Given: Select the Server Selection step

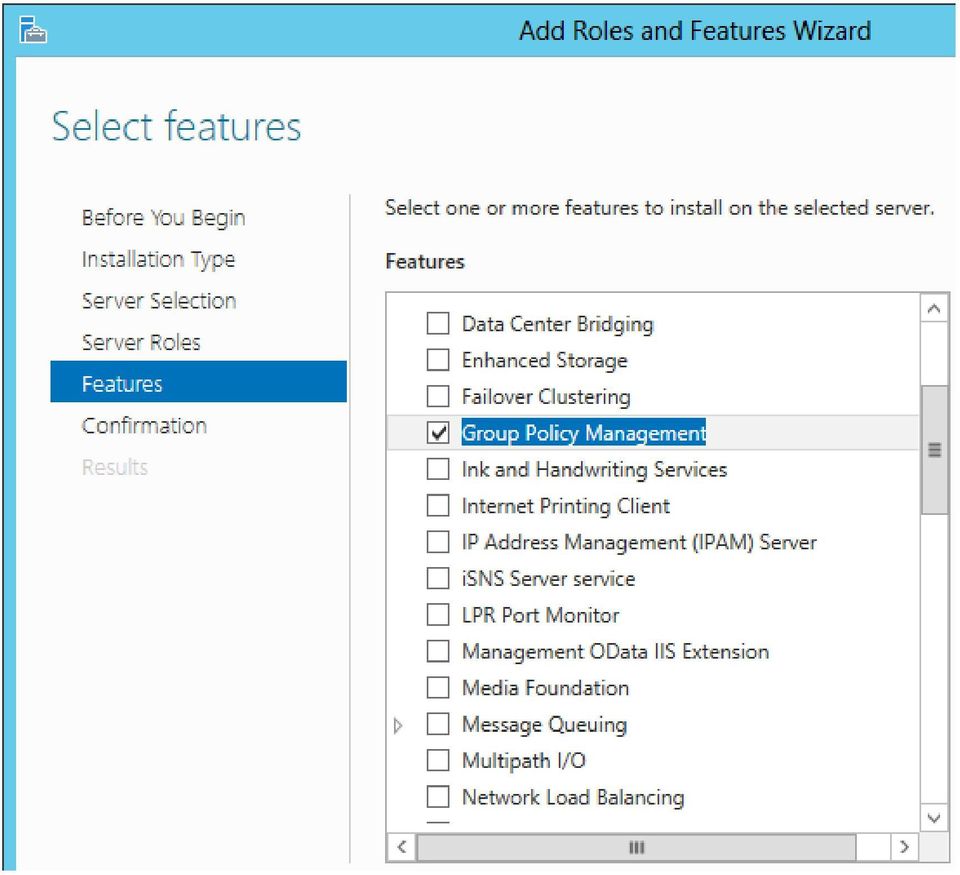Looking at the screenshot, I should [x=159, y=301].
